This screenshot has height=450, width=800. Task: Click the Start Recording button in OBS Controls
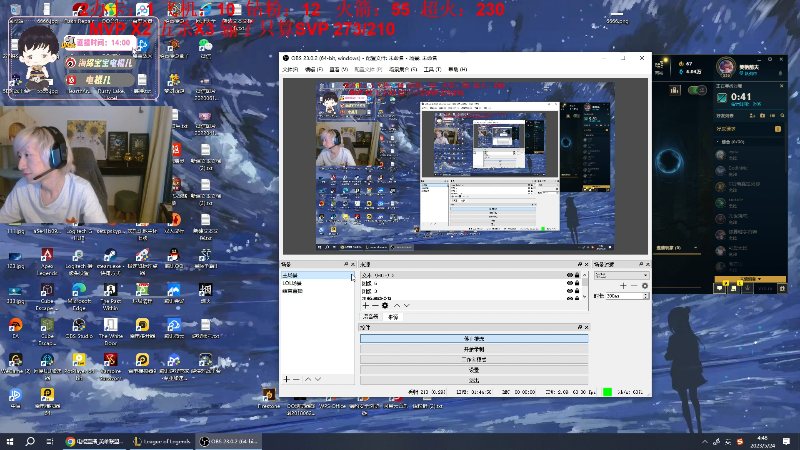[x=474, y=349]
